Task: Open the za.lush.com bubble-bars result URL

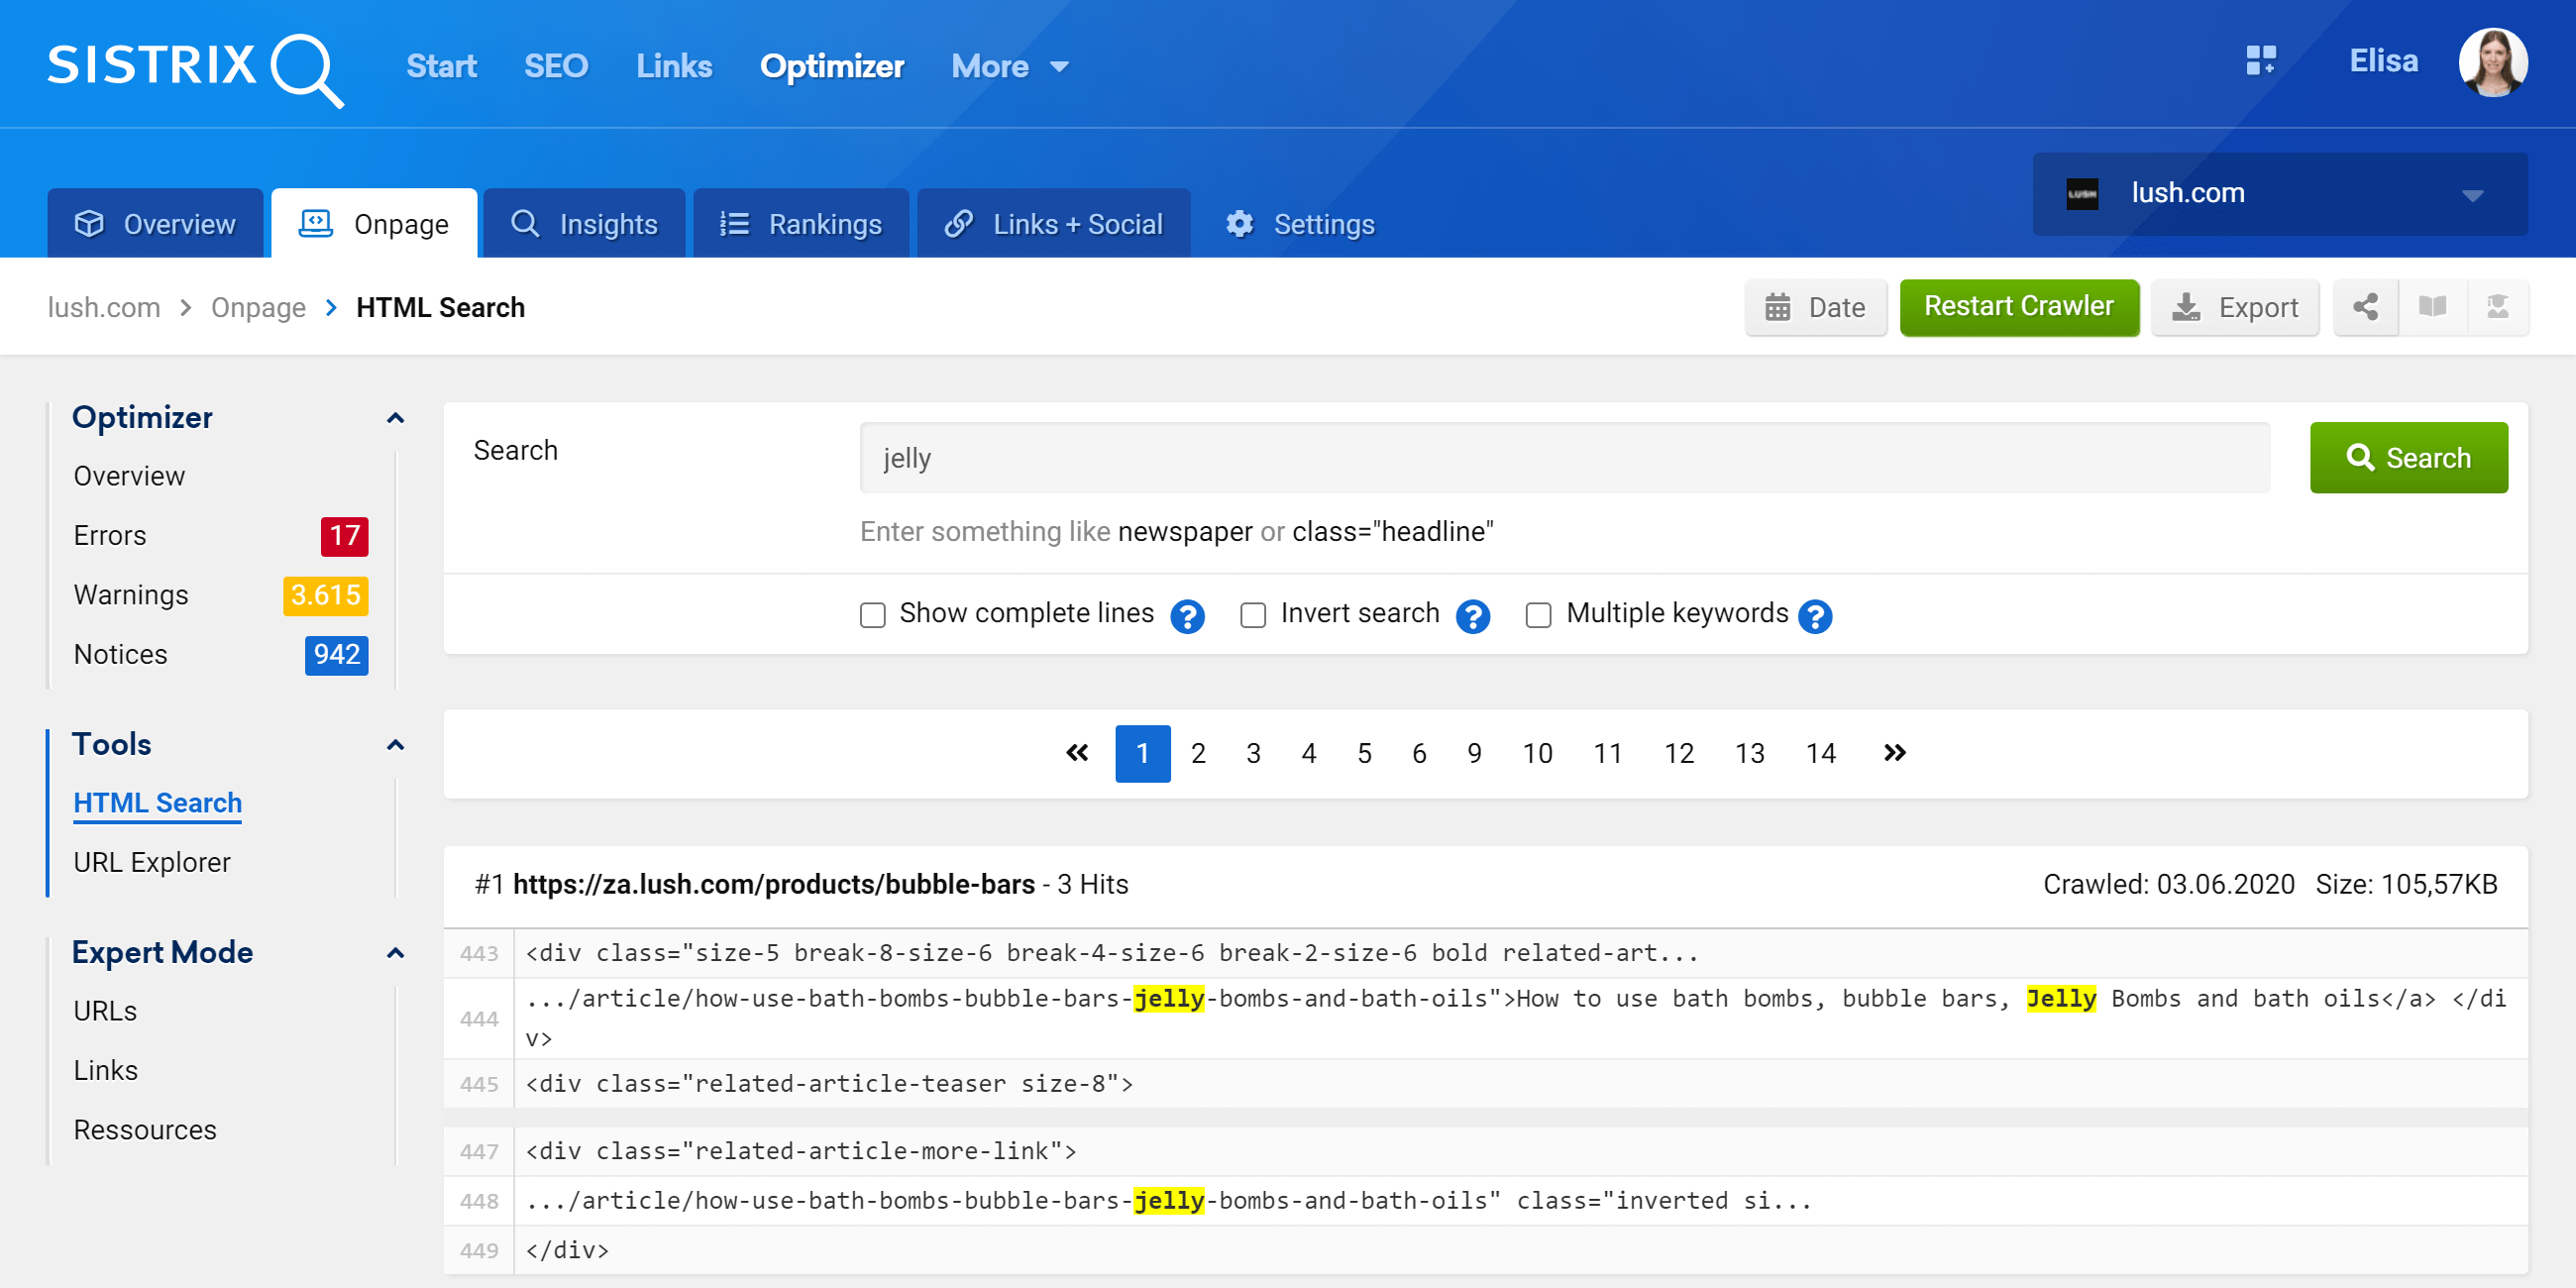Action: [x=773, y=885]
